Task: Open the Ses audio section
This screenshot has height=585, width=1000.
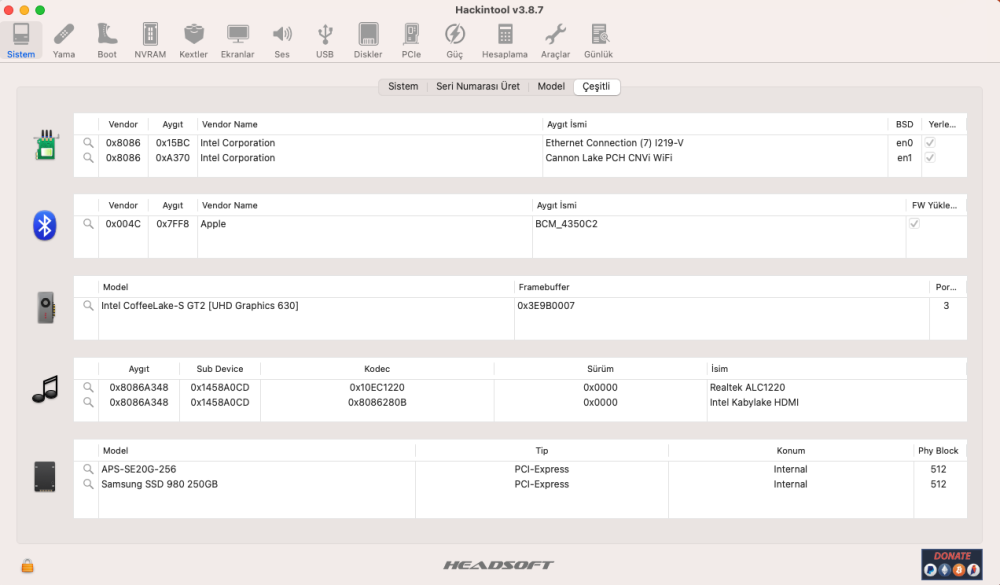Action: click(282, 41)
